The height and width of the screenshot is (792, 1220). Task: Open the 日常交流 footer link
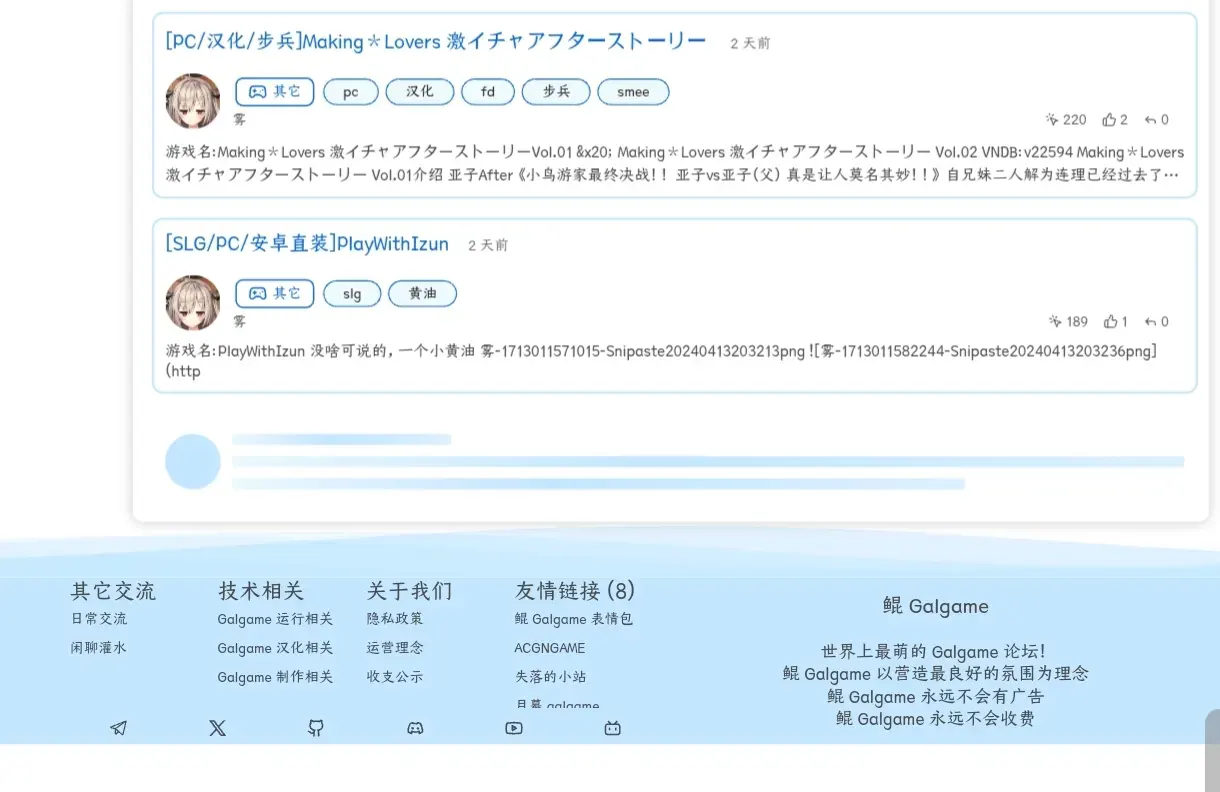tap(99, 619)
